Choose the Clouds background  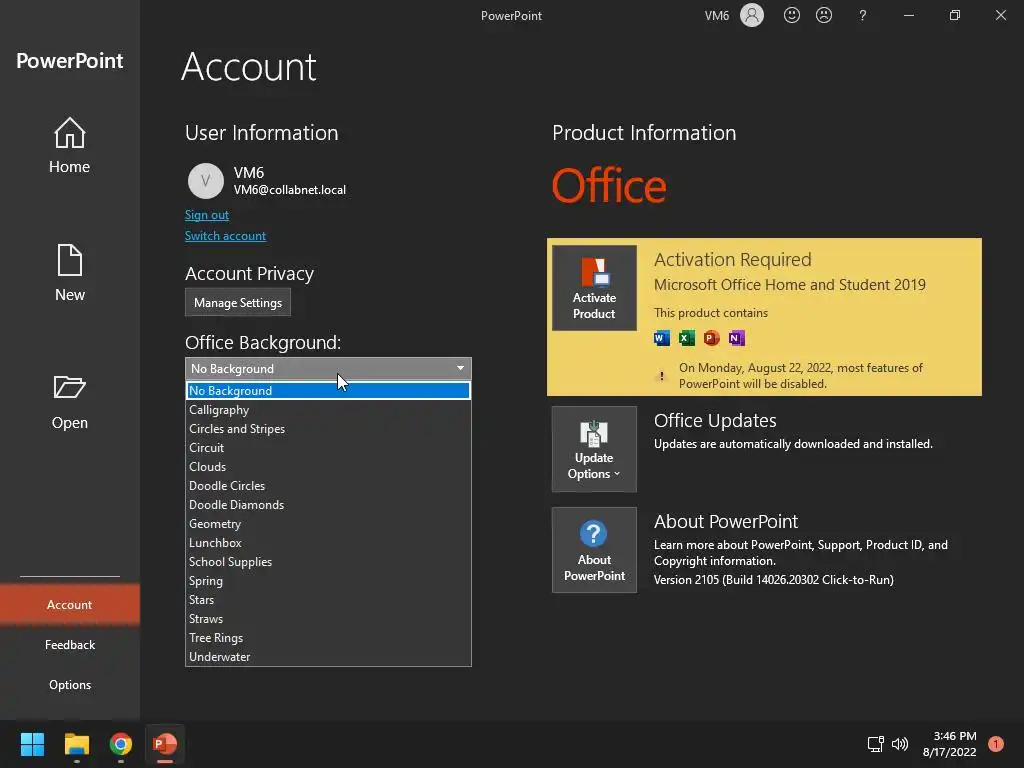coord(328,466)
